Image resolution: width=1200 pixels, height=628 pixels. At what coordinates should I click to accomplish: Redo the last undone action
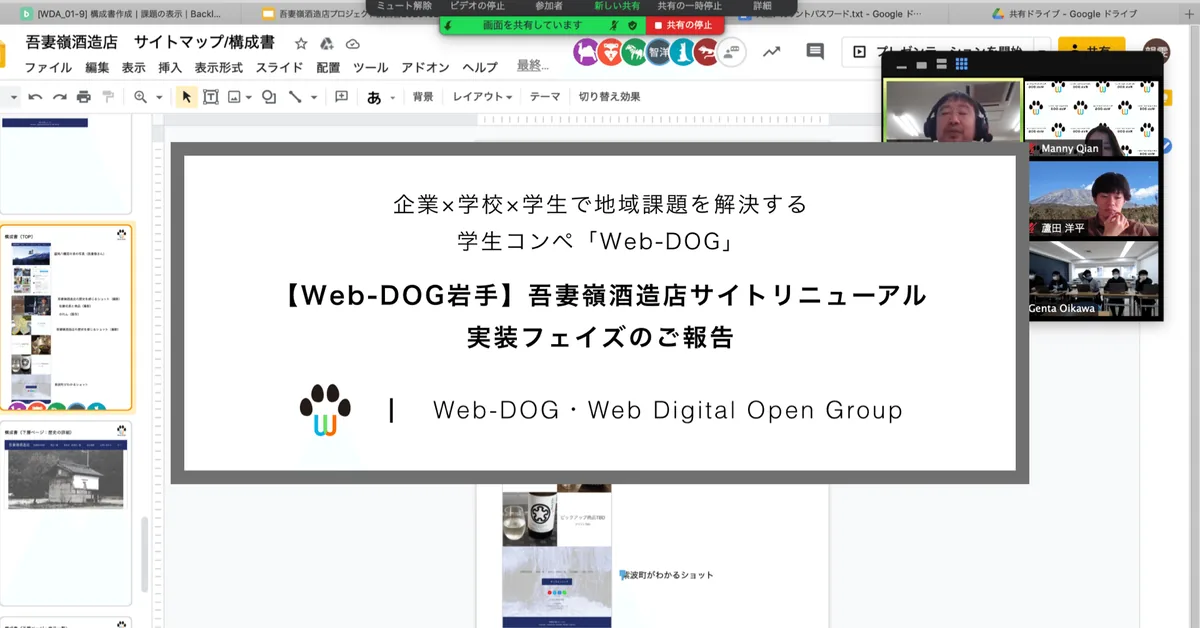point(60,97)
